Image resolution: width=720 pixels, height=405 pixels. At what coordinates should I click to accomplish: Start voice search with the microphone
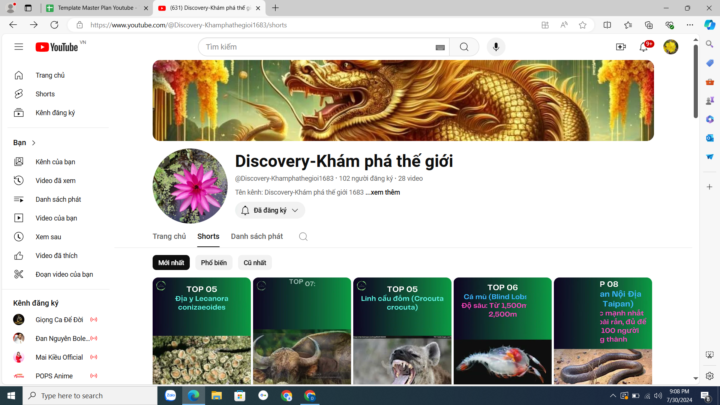click(x=495, y=47)
